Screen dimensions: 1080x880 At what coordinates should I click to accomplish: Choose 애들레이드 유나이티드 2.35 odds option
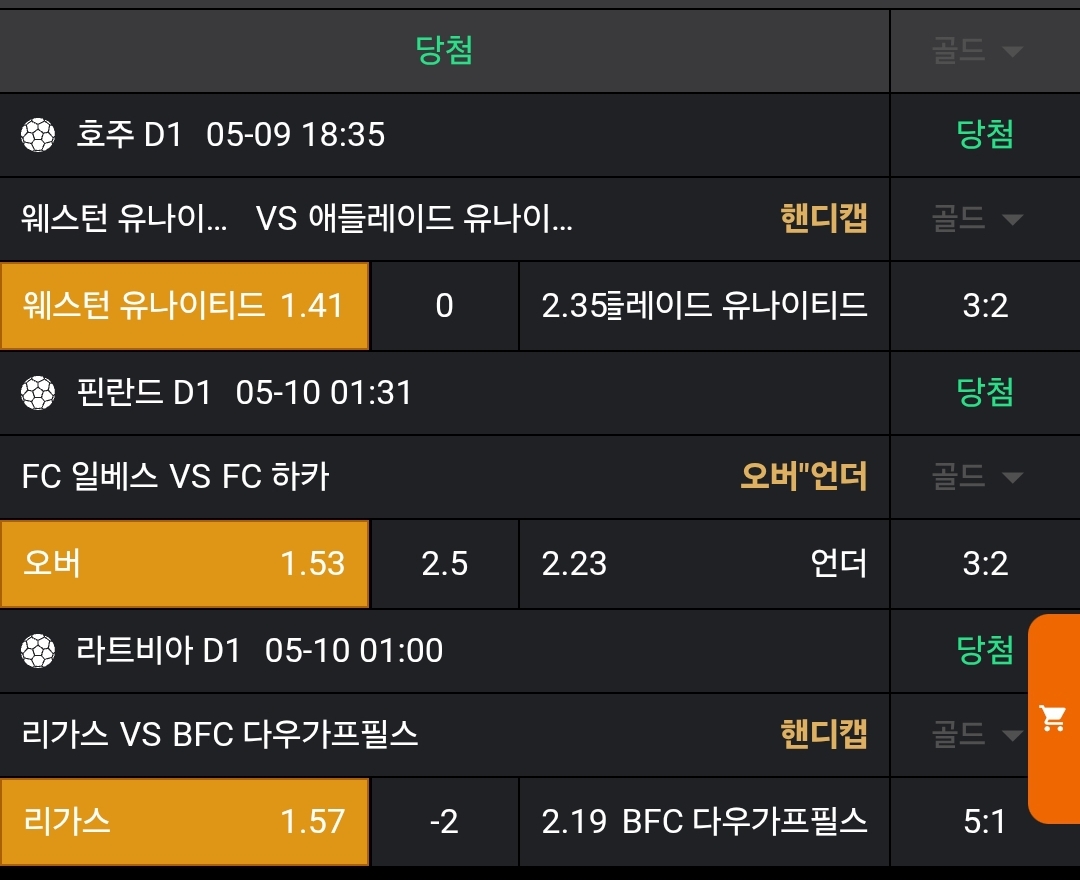pyautogui.click(x=704, y=306)
